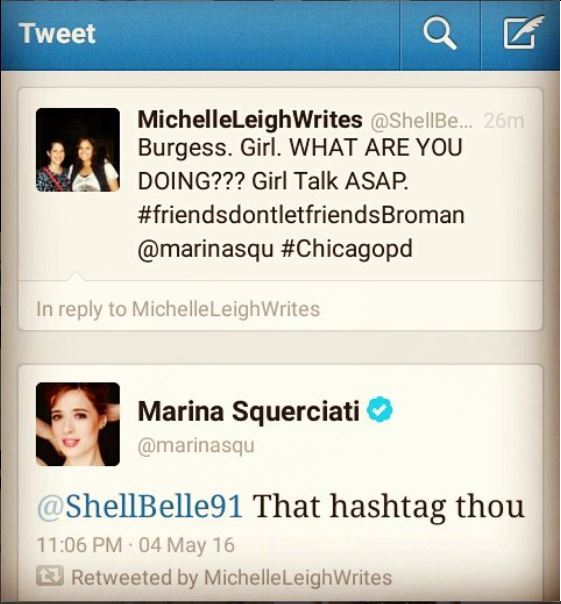Click the blue verified badge beside Marina Squerciati
The width and height of the screenshot is (561, 604).
click(380, 409)
